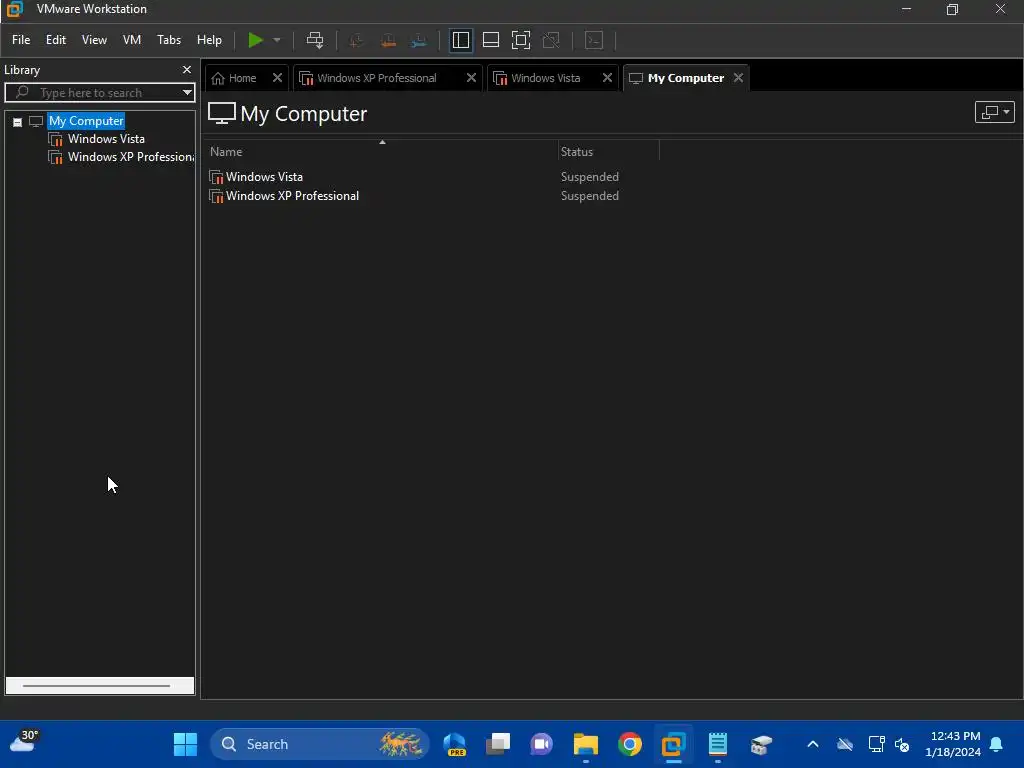The image size is (1024, 768).
Task: Enter full screen mode icon
Action: 520,40
